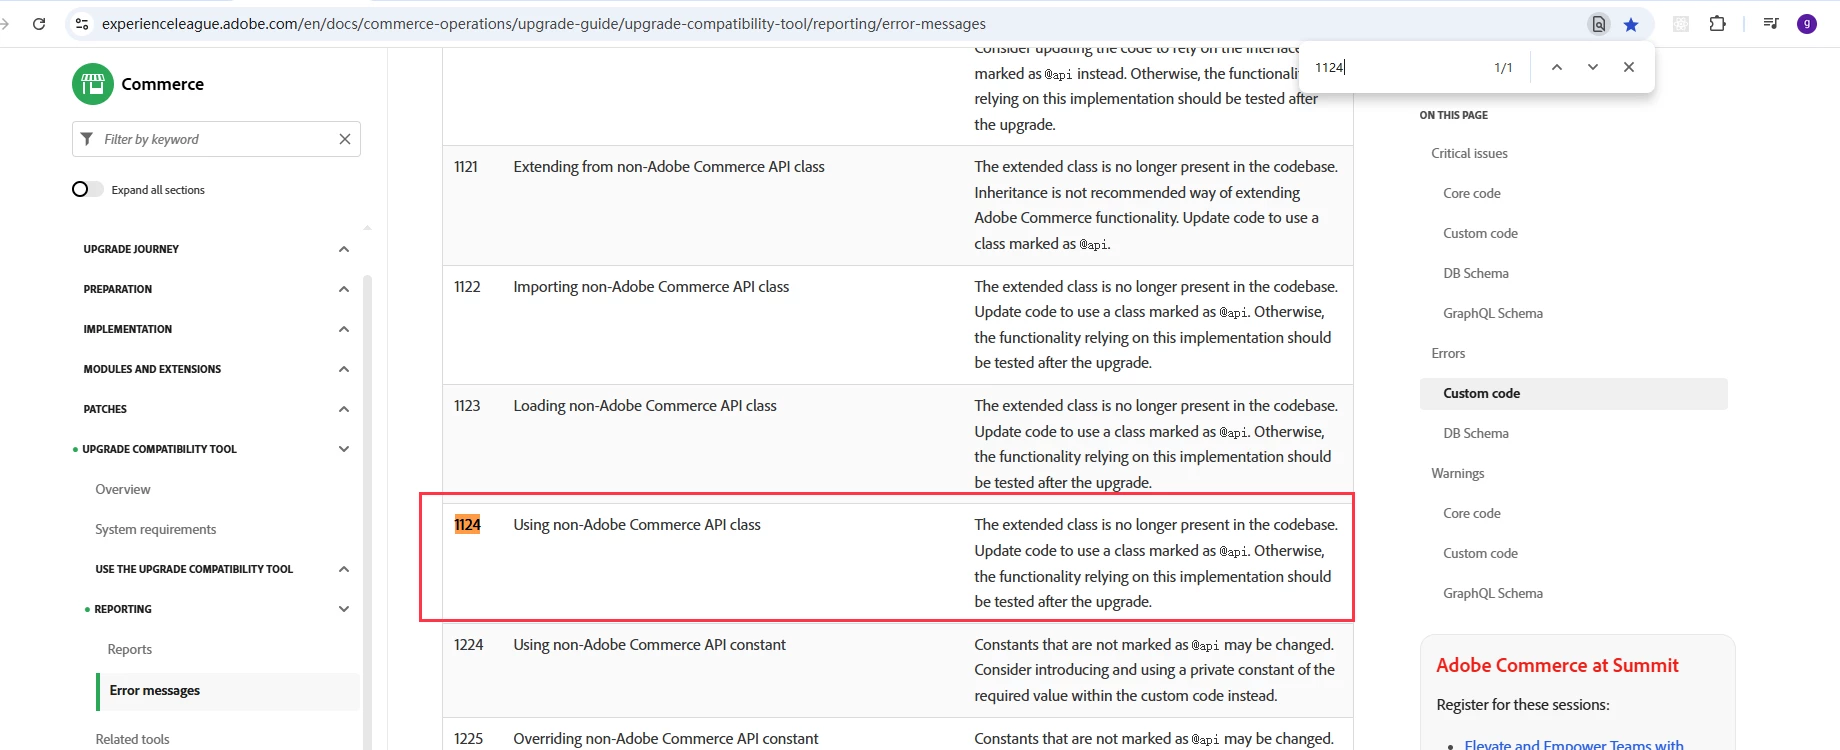Expand the Implementation section

coord(344,329)
